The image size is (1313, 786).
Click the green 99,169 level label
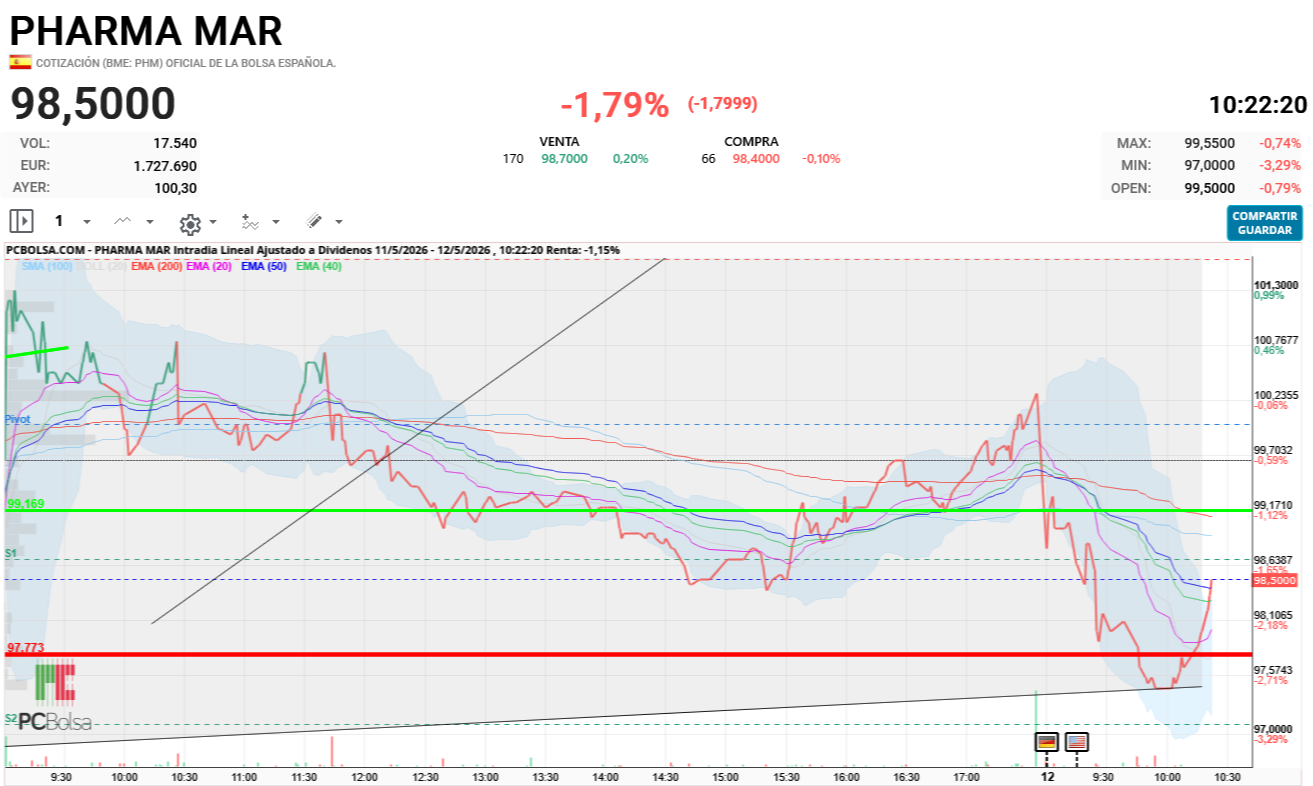pyautogui.click(x=25, y=504)
